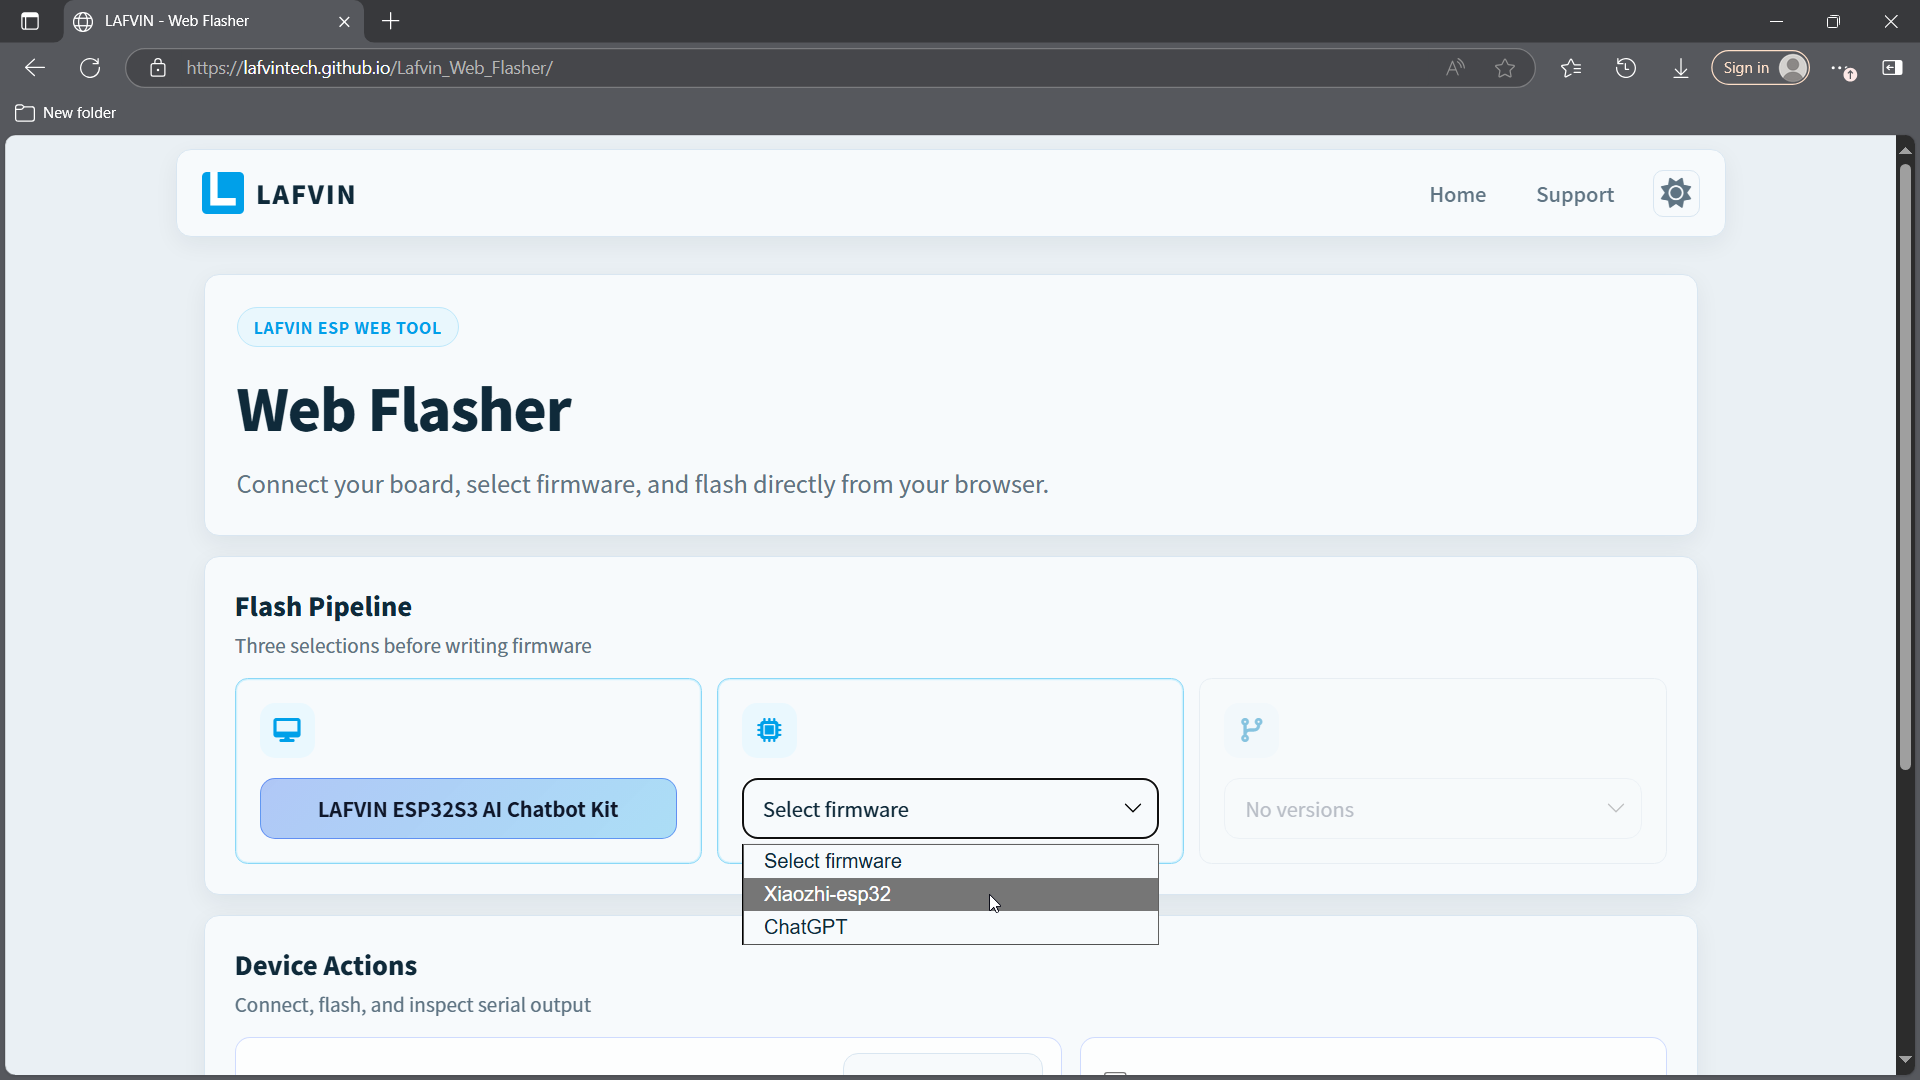Click the page vertical scrollbar thumb
Viewport: 1920px width, 1080px height.
(x=1905, y=465)
